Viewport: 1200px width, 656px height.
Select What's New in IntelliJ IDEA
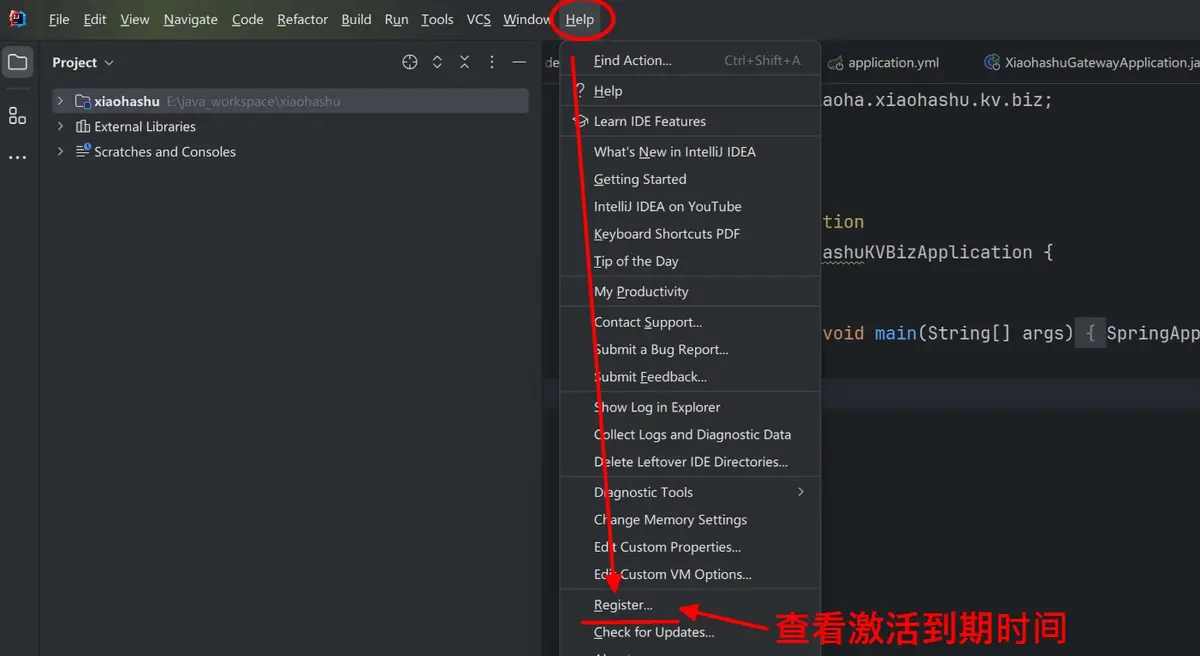pyautogui.click(x=691, y=152)
